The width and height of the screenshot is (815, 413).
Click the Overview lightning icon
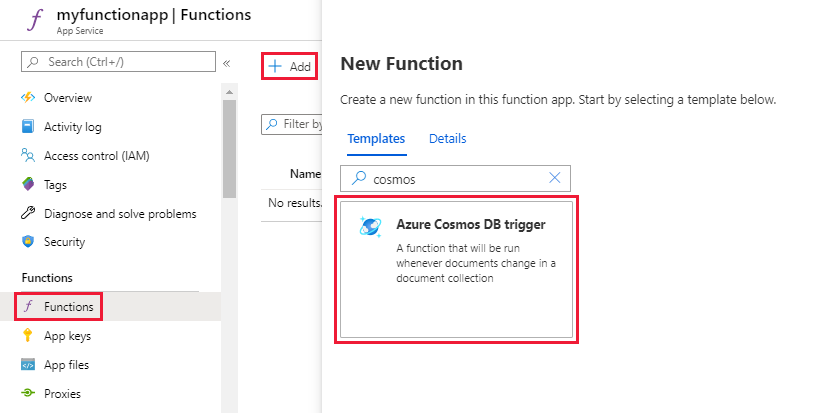pyautogui.click(x=28, y=98)
